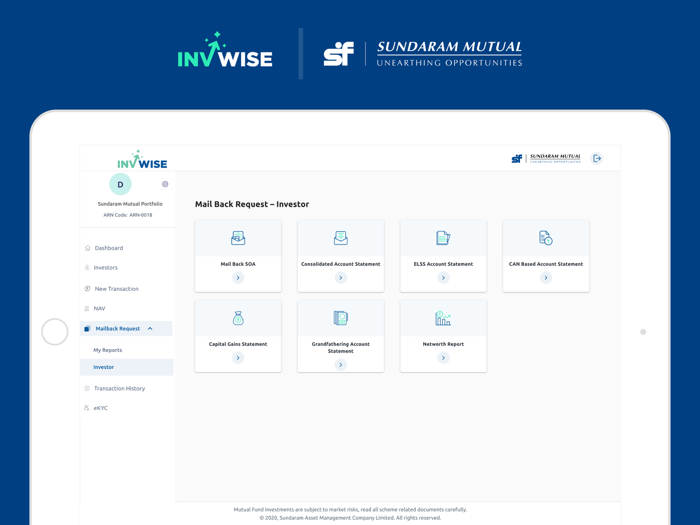Click the Grandfathering Account Statement icon
Viewport: 700px width, 525px height.
pyautogui.click(x=341, y=318)
